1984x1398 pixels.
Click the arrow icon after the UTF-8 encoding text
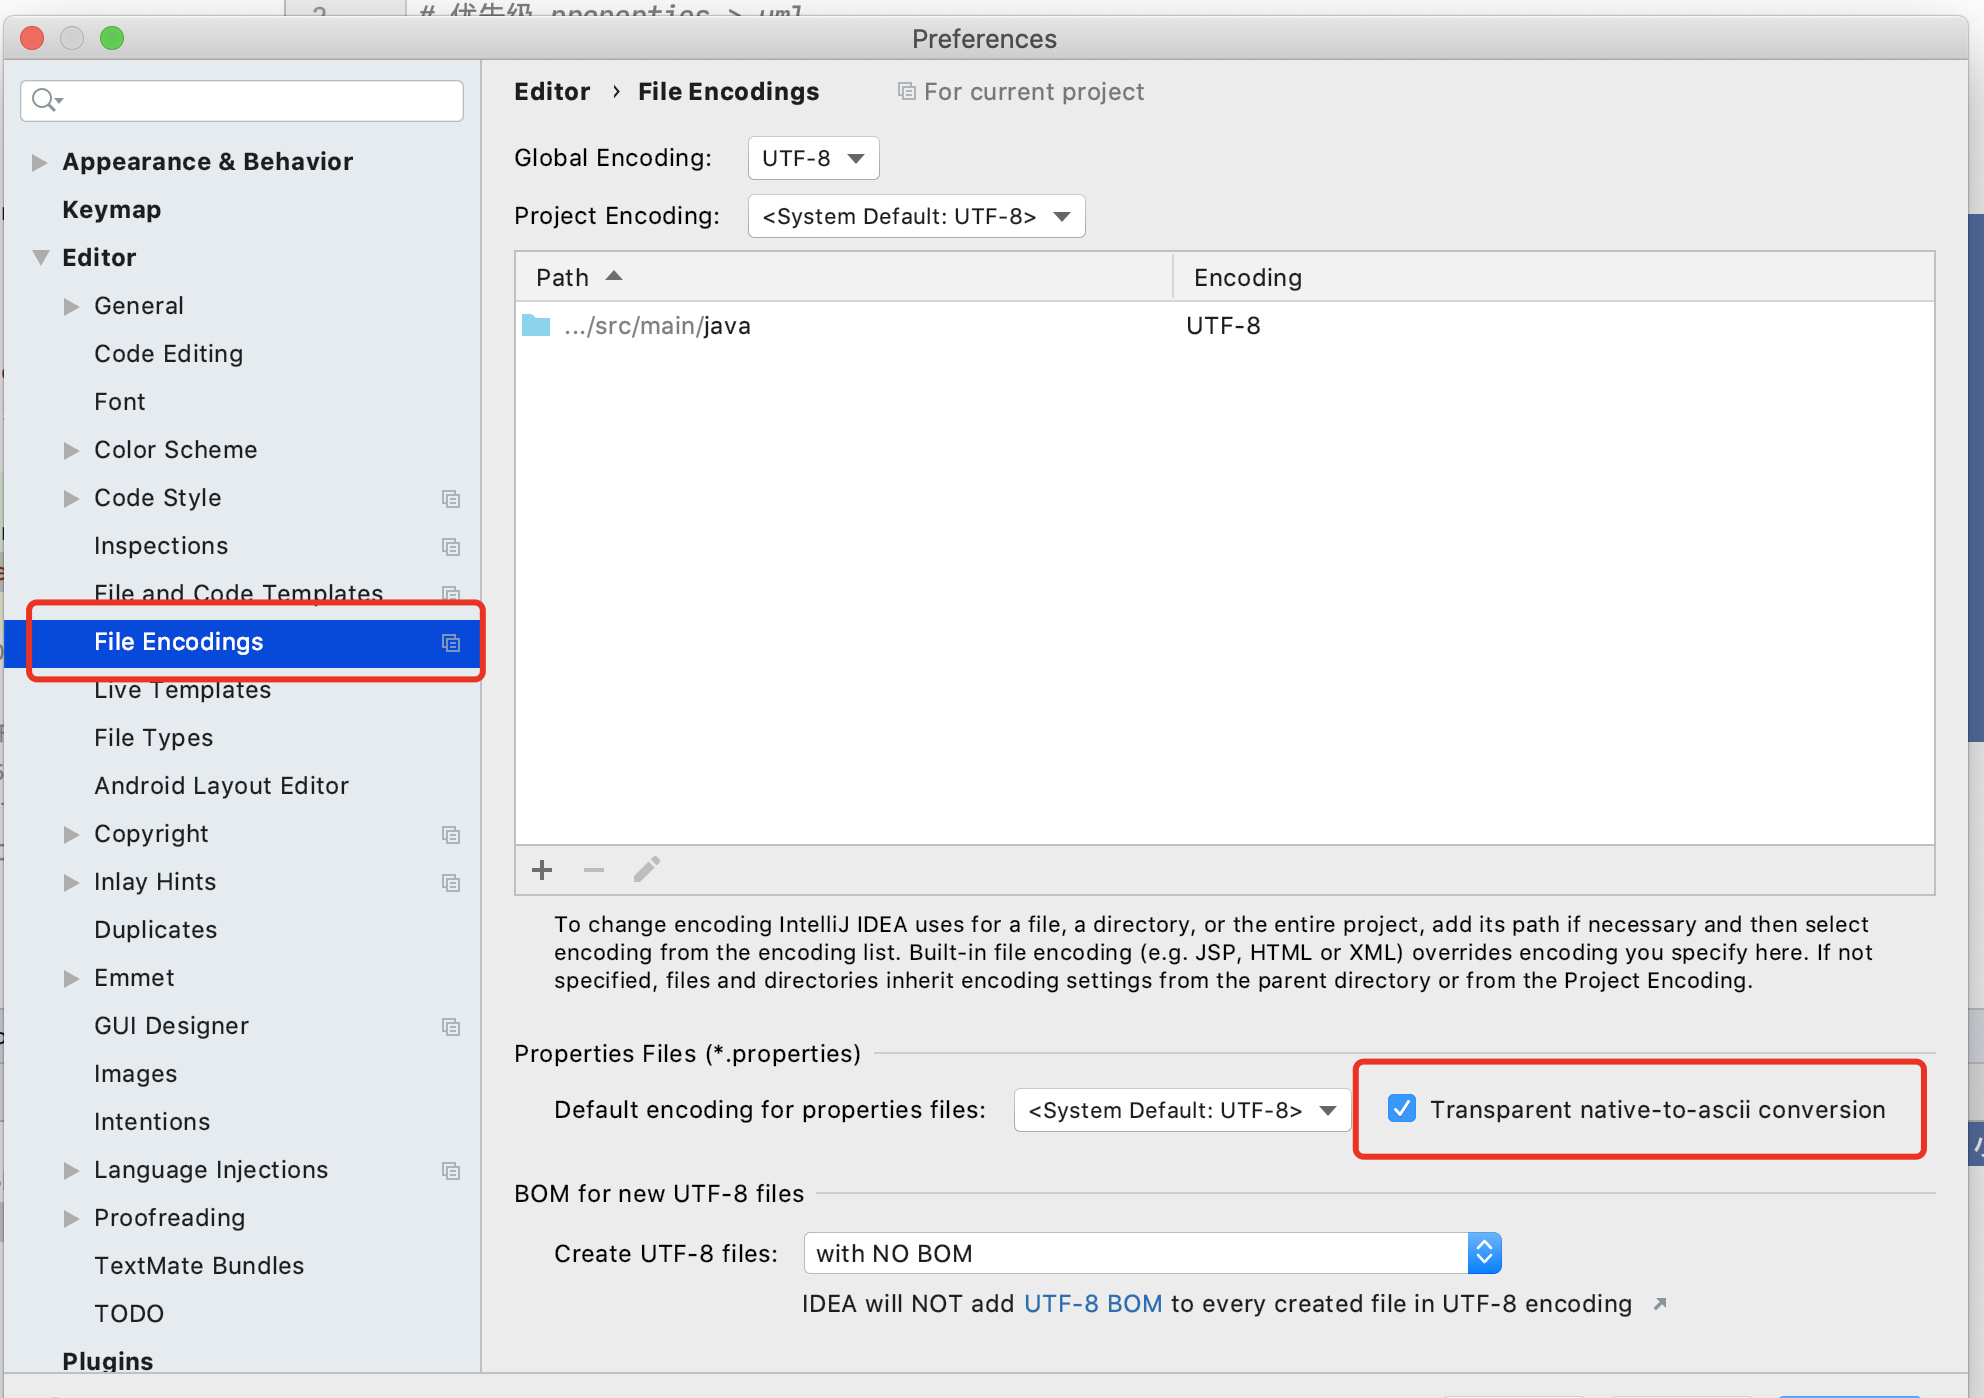1660,1304
